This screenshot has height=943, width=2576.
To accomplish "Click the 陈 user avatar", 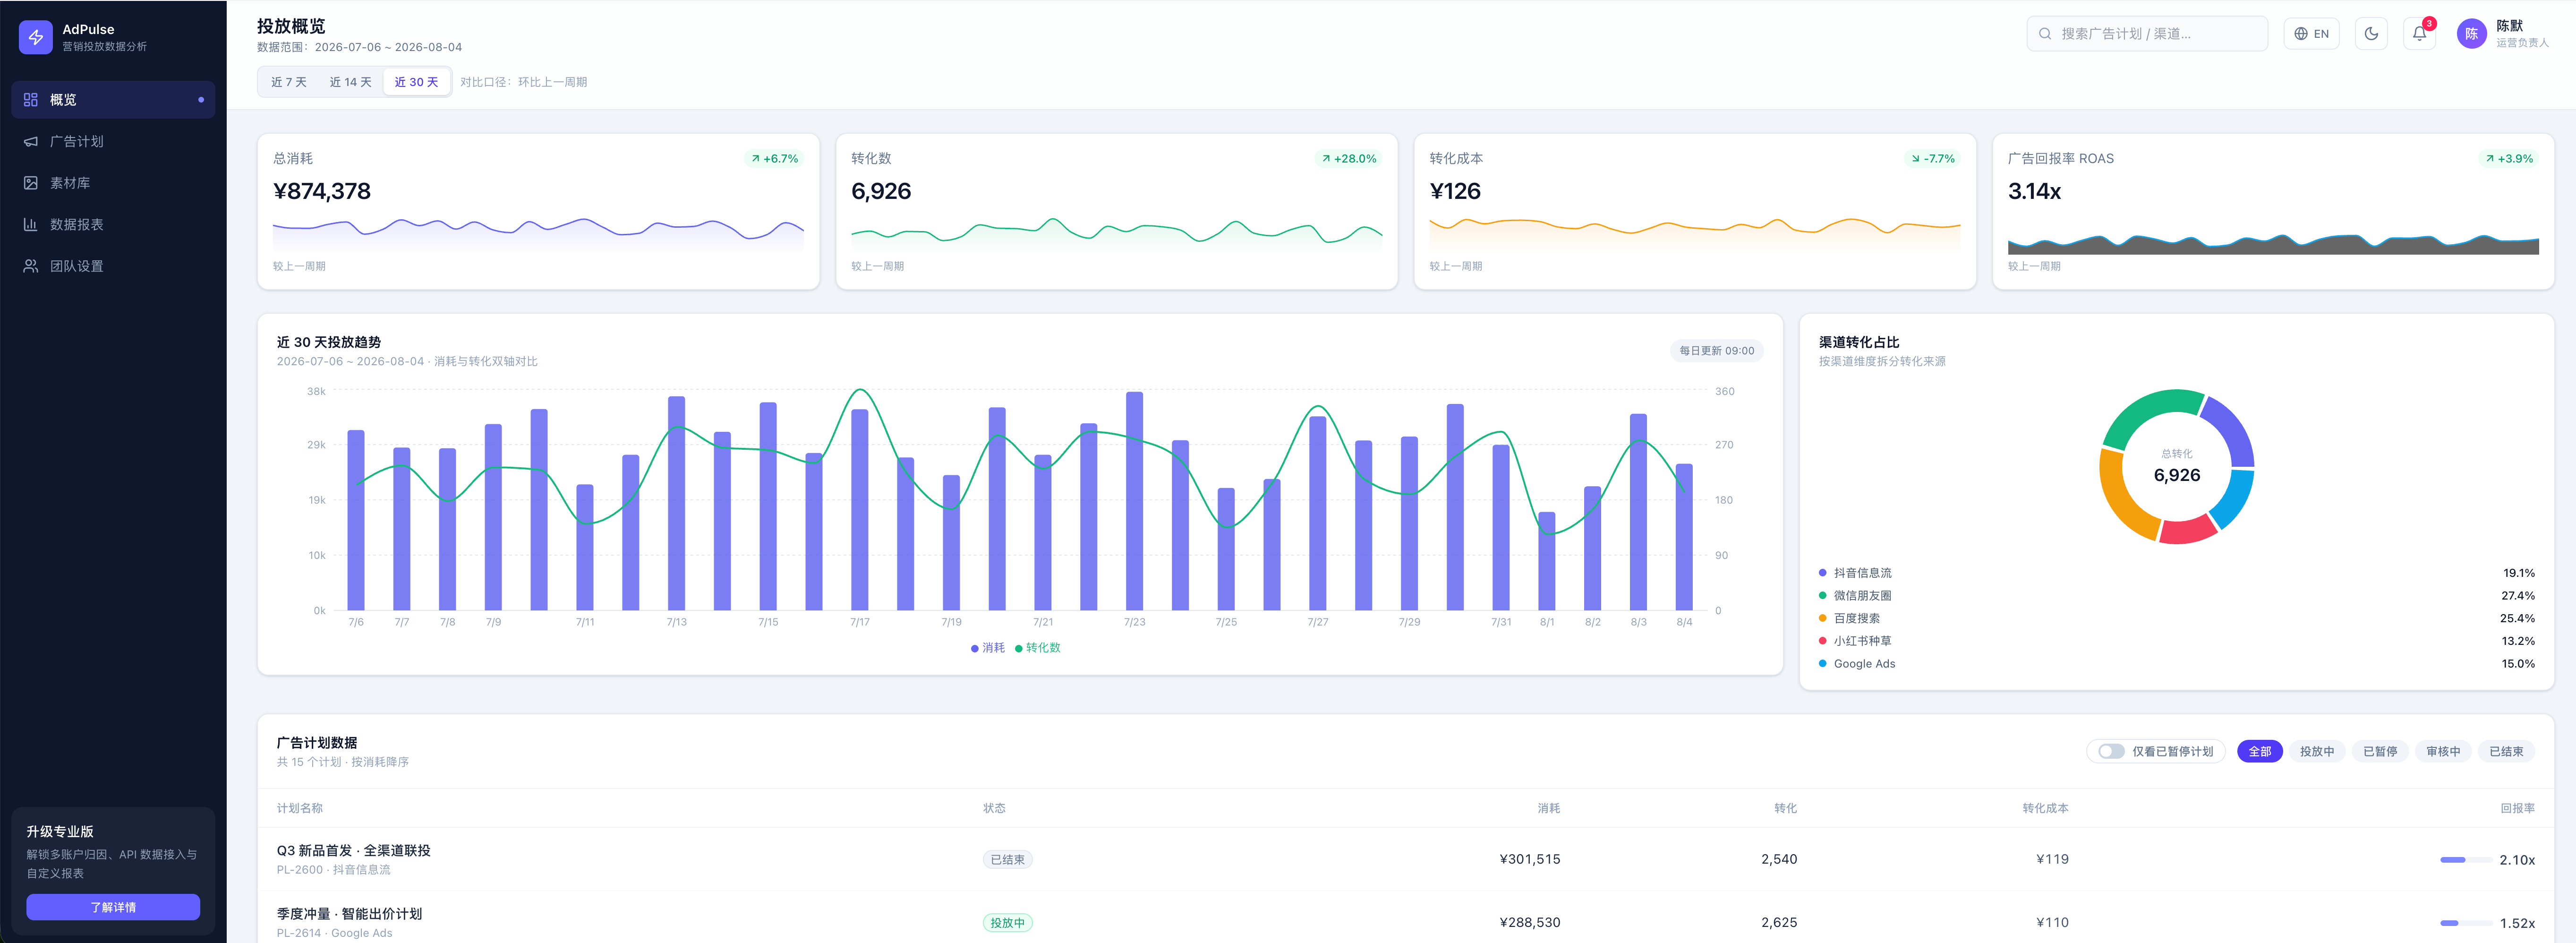I will pos(2471,33).
